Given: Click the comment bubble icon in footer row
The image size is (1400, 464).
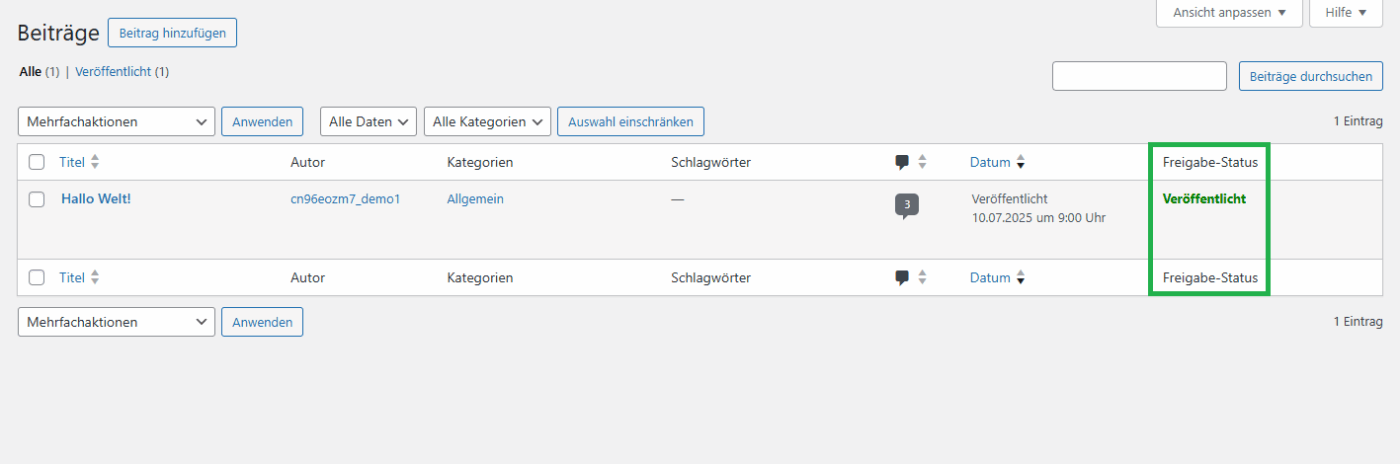Looking at the screenshot, I should click(x=902, y=278).
